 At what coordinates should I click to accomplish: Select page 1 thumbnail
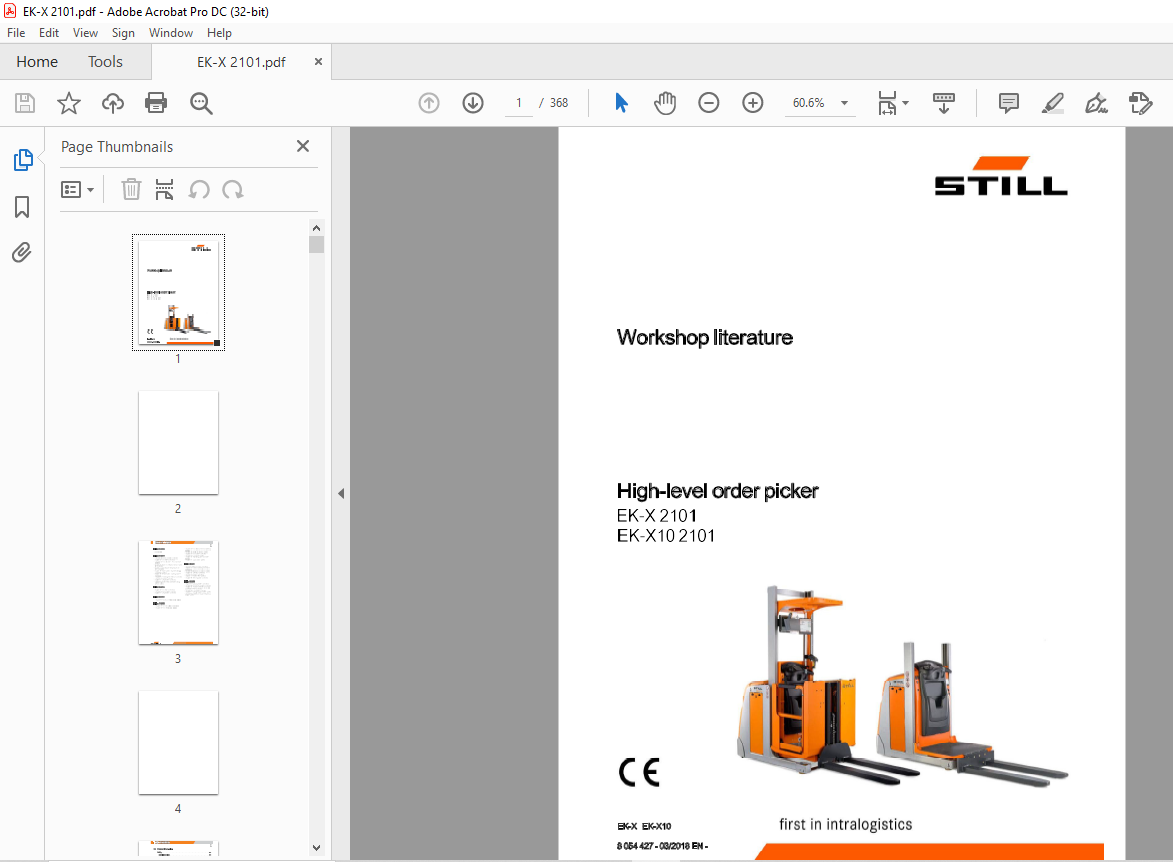coord(178,292)
